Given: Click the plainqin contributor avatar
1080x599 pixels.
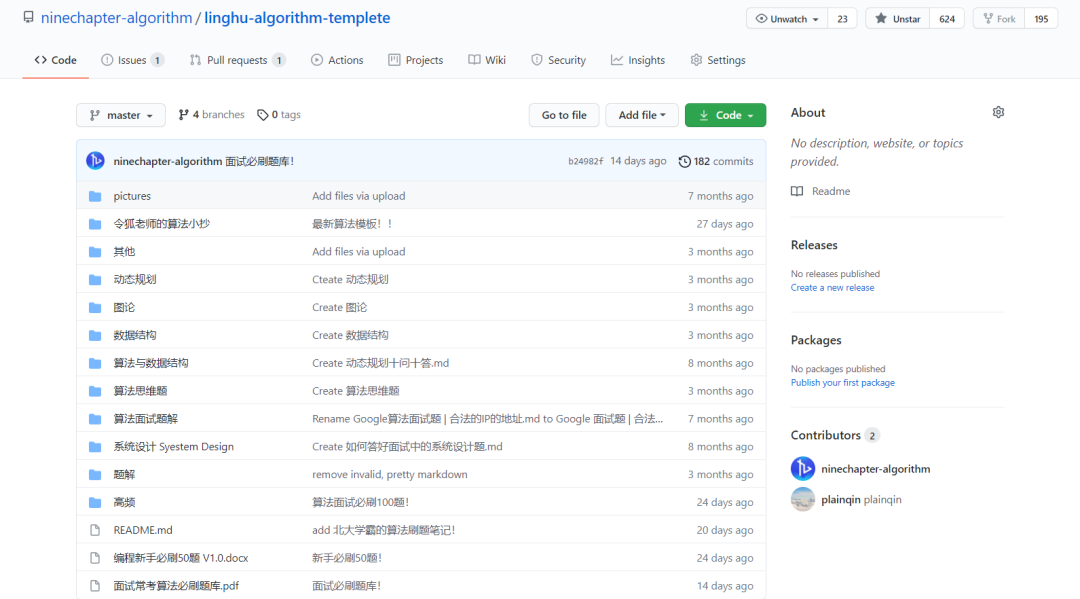Looking at the screenshot, I should tap(802, 499).
